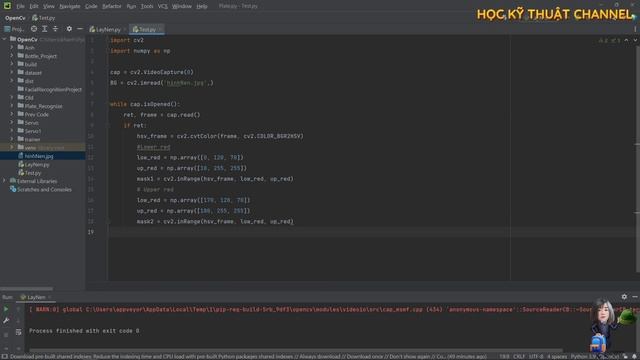Select hinhNen.jpg in project tree
This screenshot has height=360, width=640.
(36, 156)
